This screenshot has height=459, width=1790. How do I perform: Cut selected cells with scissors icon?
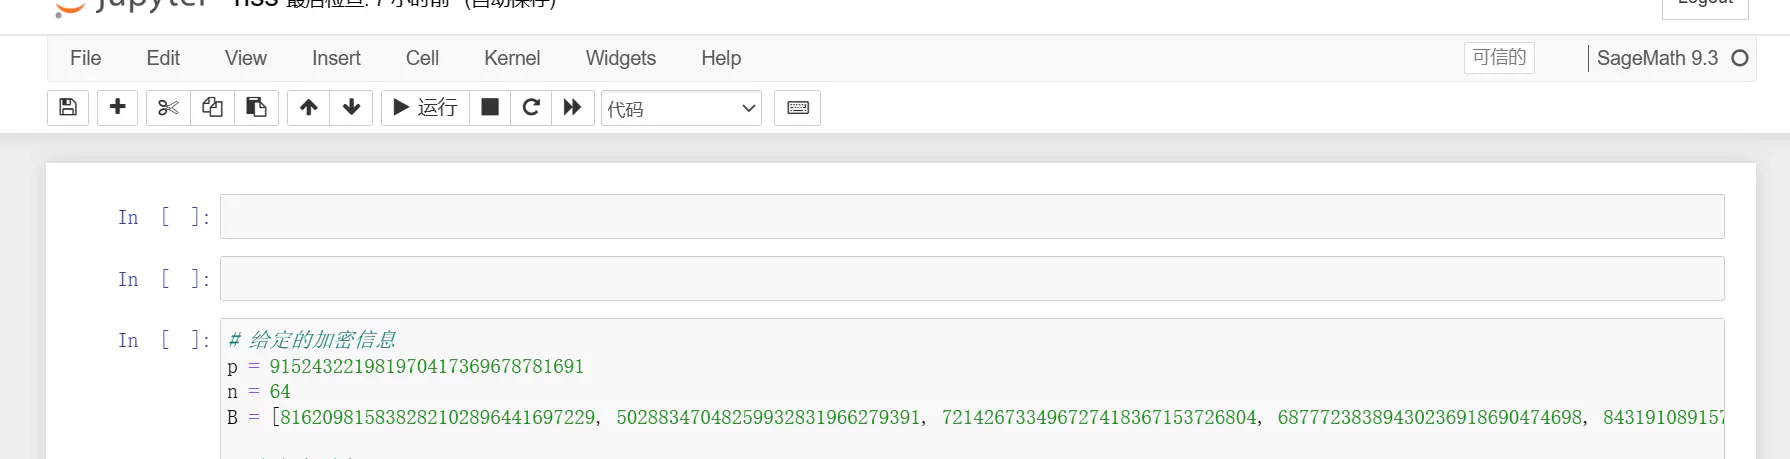coord(168,107)
